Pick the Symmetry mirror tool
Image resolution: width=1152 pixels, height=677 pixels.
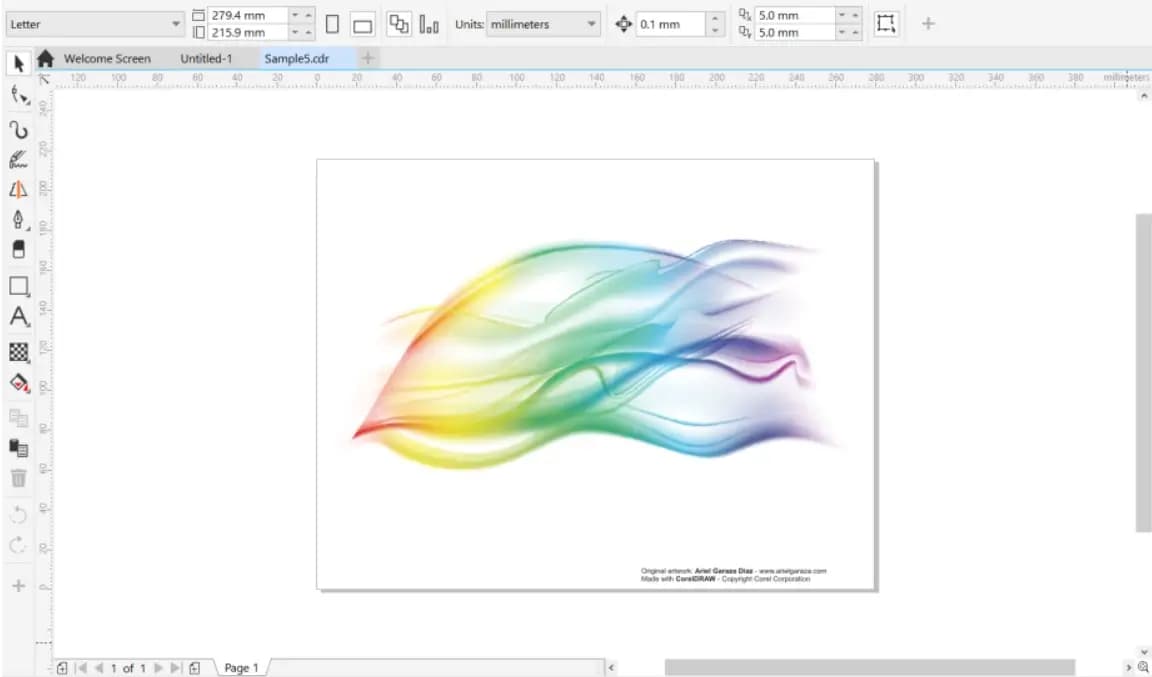18,190
